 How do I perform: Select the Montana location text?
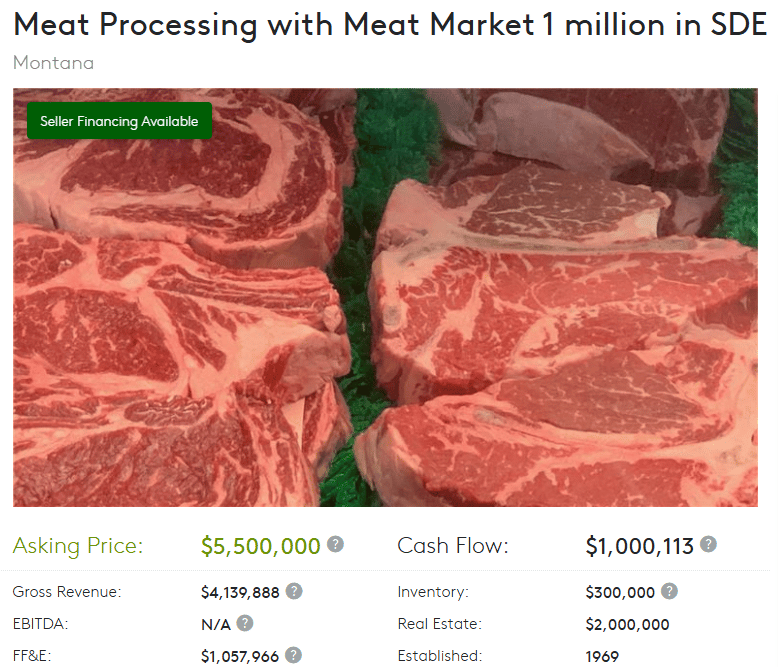53,63
